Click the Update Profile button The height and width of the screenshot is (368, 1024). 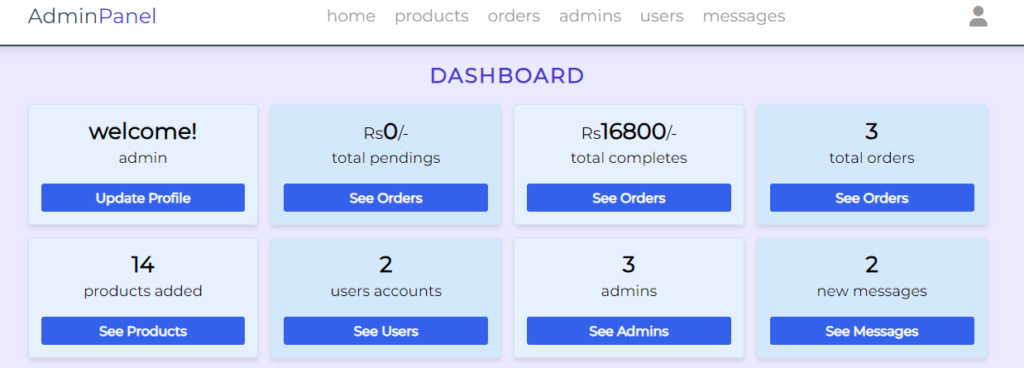pos(143,198)
